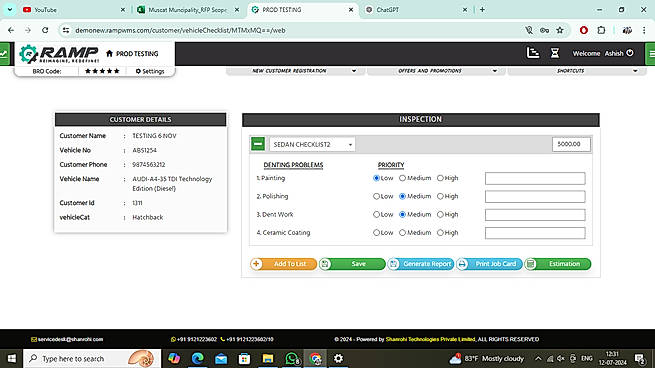Collapse the checklist with green minus icon
The width and height of the screenshot is (655, 368).
pyautogui.click(x=258, y=144)
